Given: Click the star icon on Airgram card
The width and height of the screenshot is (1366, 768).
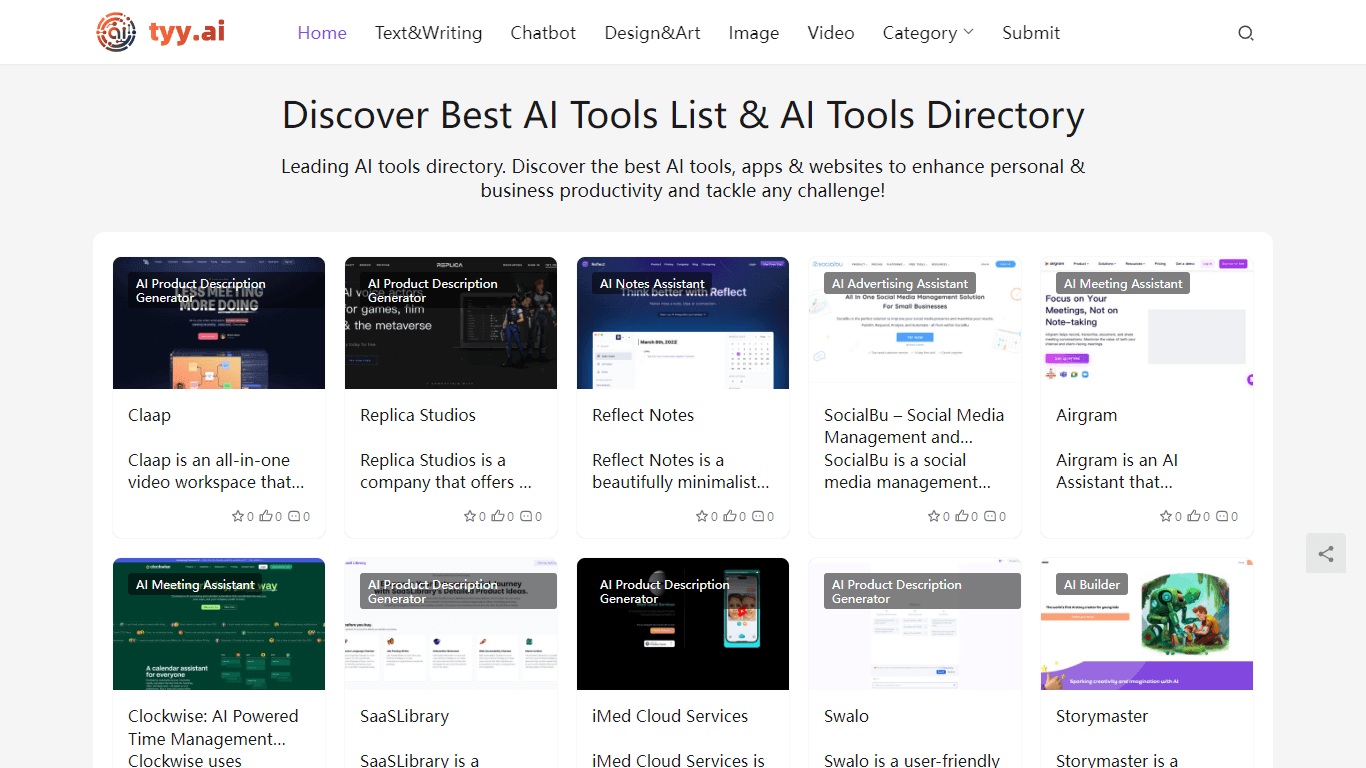Looking at the screenshot, I should (x=1166, y=517).
